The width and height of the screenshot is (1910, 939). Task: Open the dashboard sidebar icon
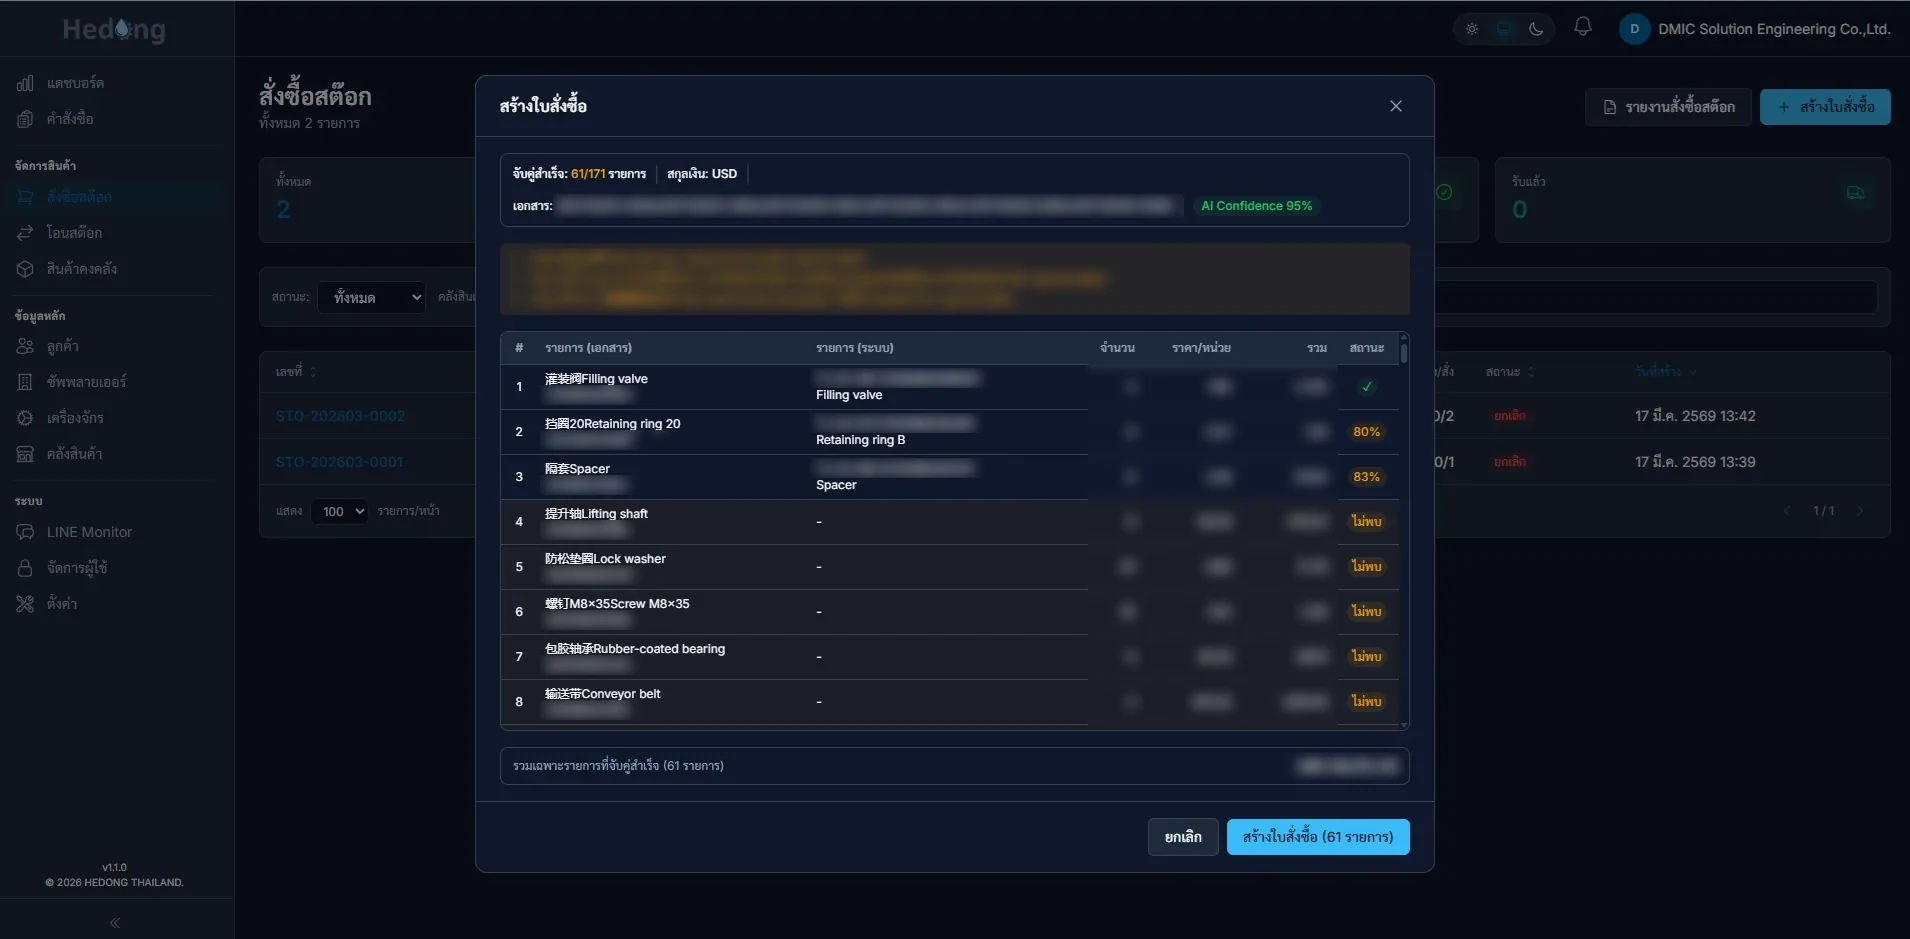pyautogui.click(x=25, y=83)
